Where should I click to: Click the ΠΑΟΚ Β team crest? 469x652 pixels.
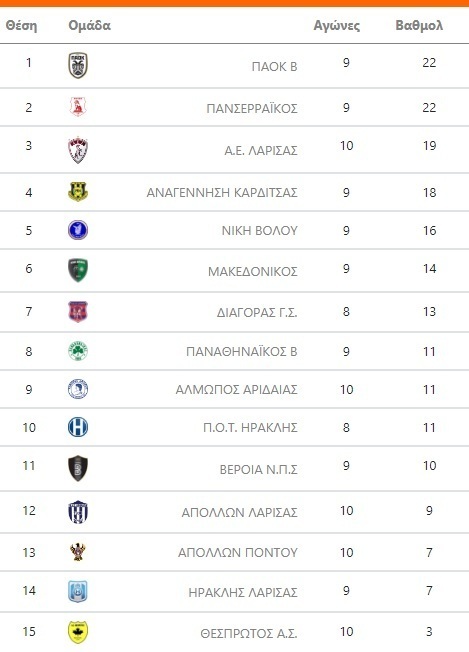78,65
